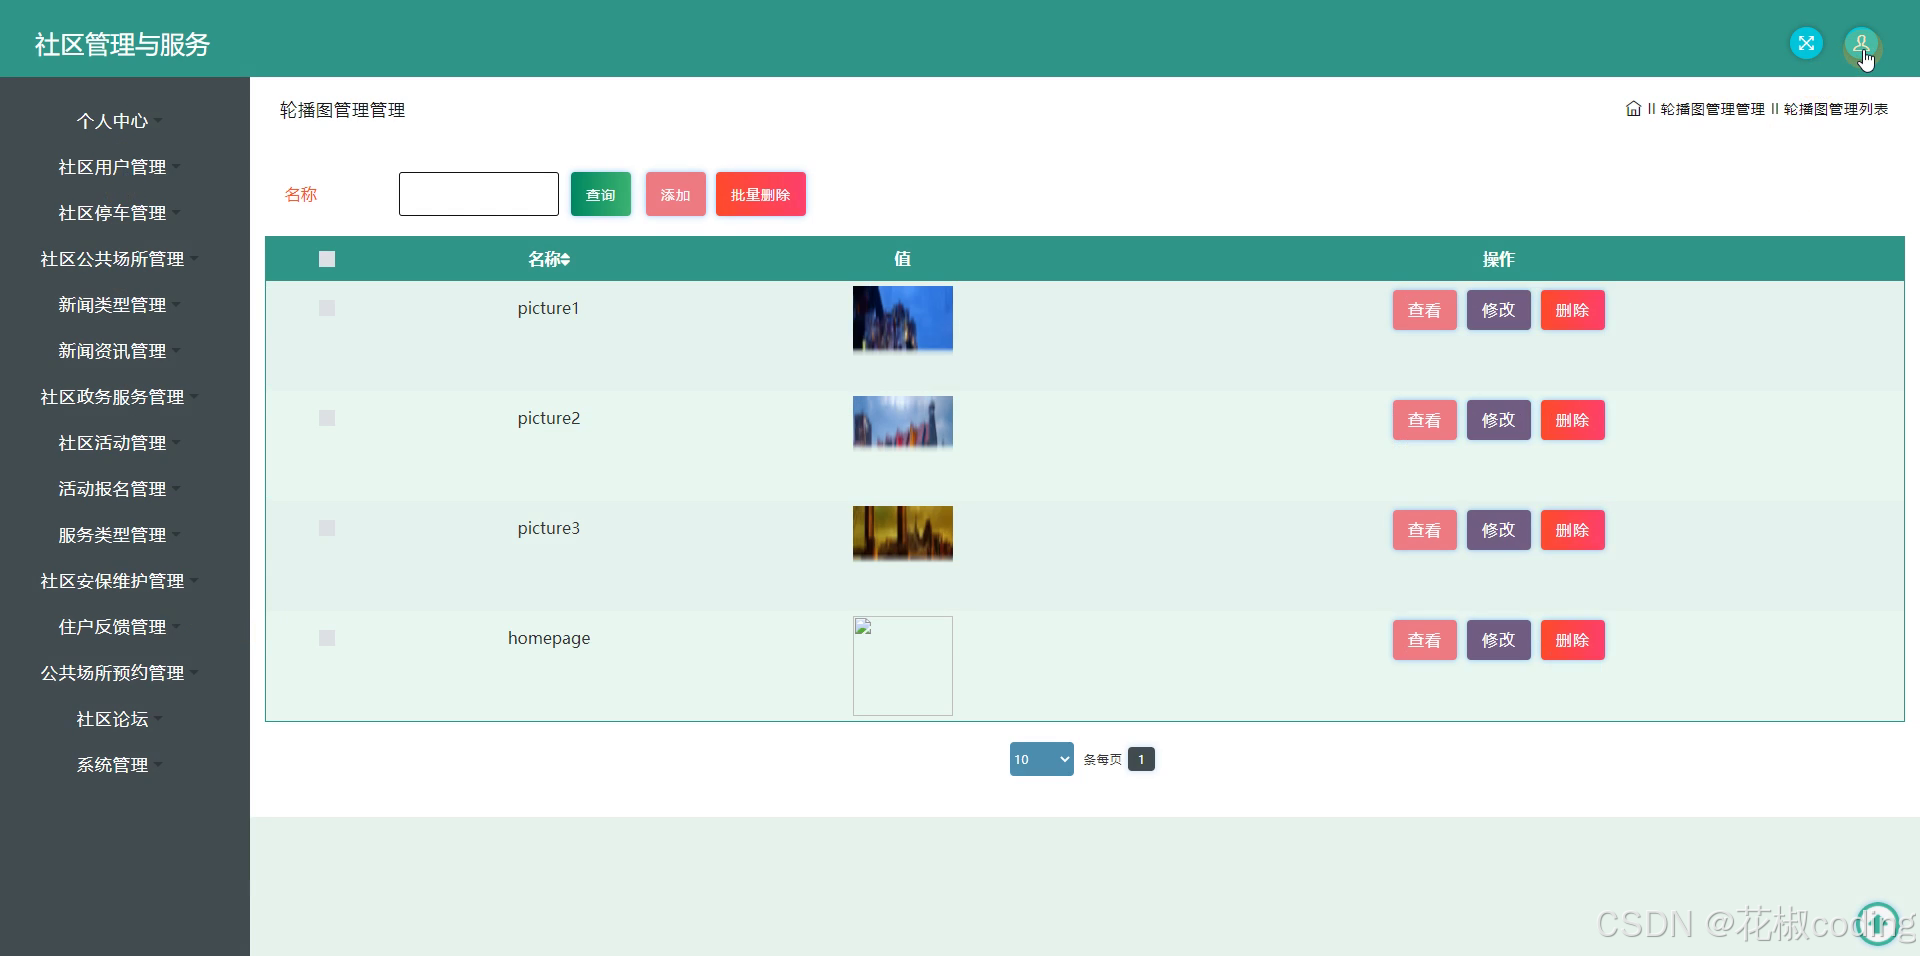Image resolution: width=1920 pixels, height=956 pixels.
Task: Click the 操作 column header
Action: pos(1498,259)
